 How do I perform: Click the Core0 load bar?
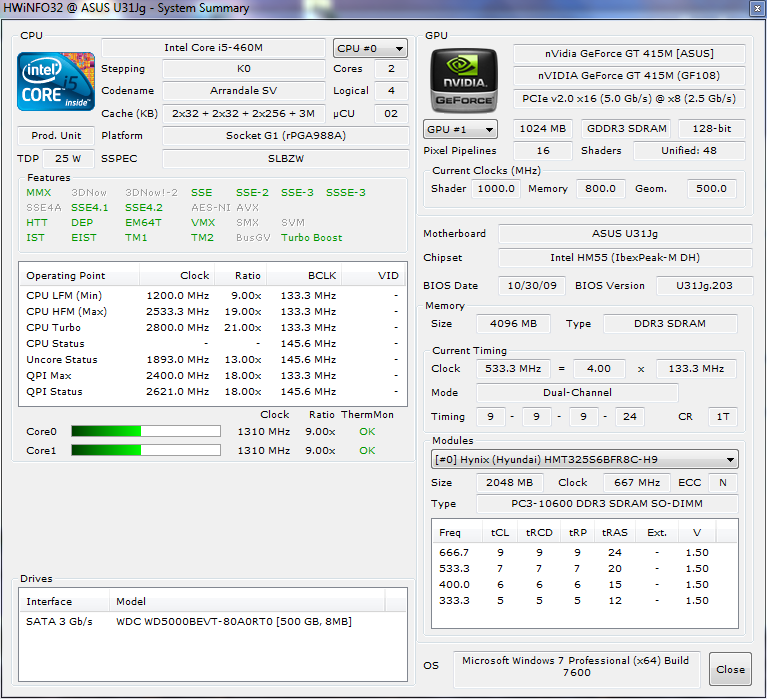tap(146, 431)
